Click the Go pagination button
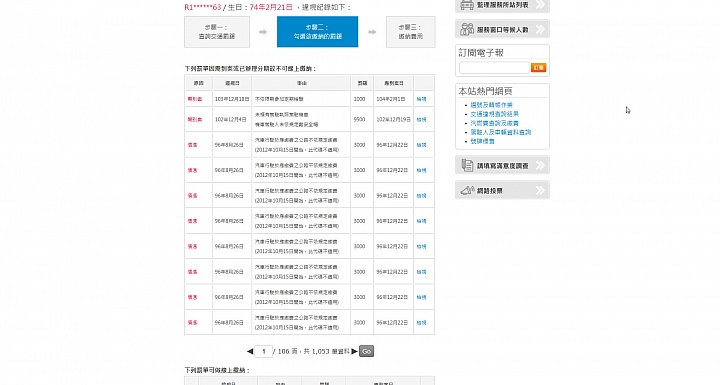 [366, 351]
